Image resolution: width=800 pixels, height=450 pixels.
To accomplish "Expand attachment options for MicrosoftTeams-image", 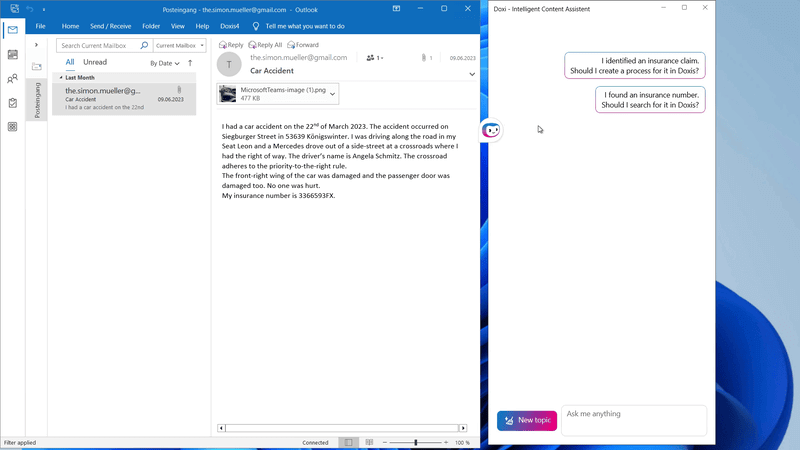I will point(332,94).
